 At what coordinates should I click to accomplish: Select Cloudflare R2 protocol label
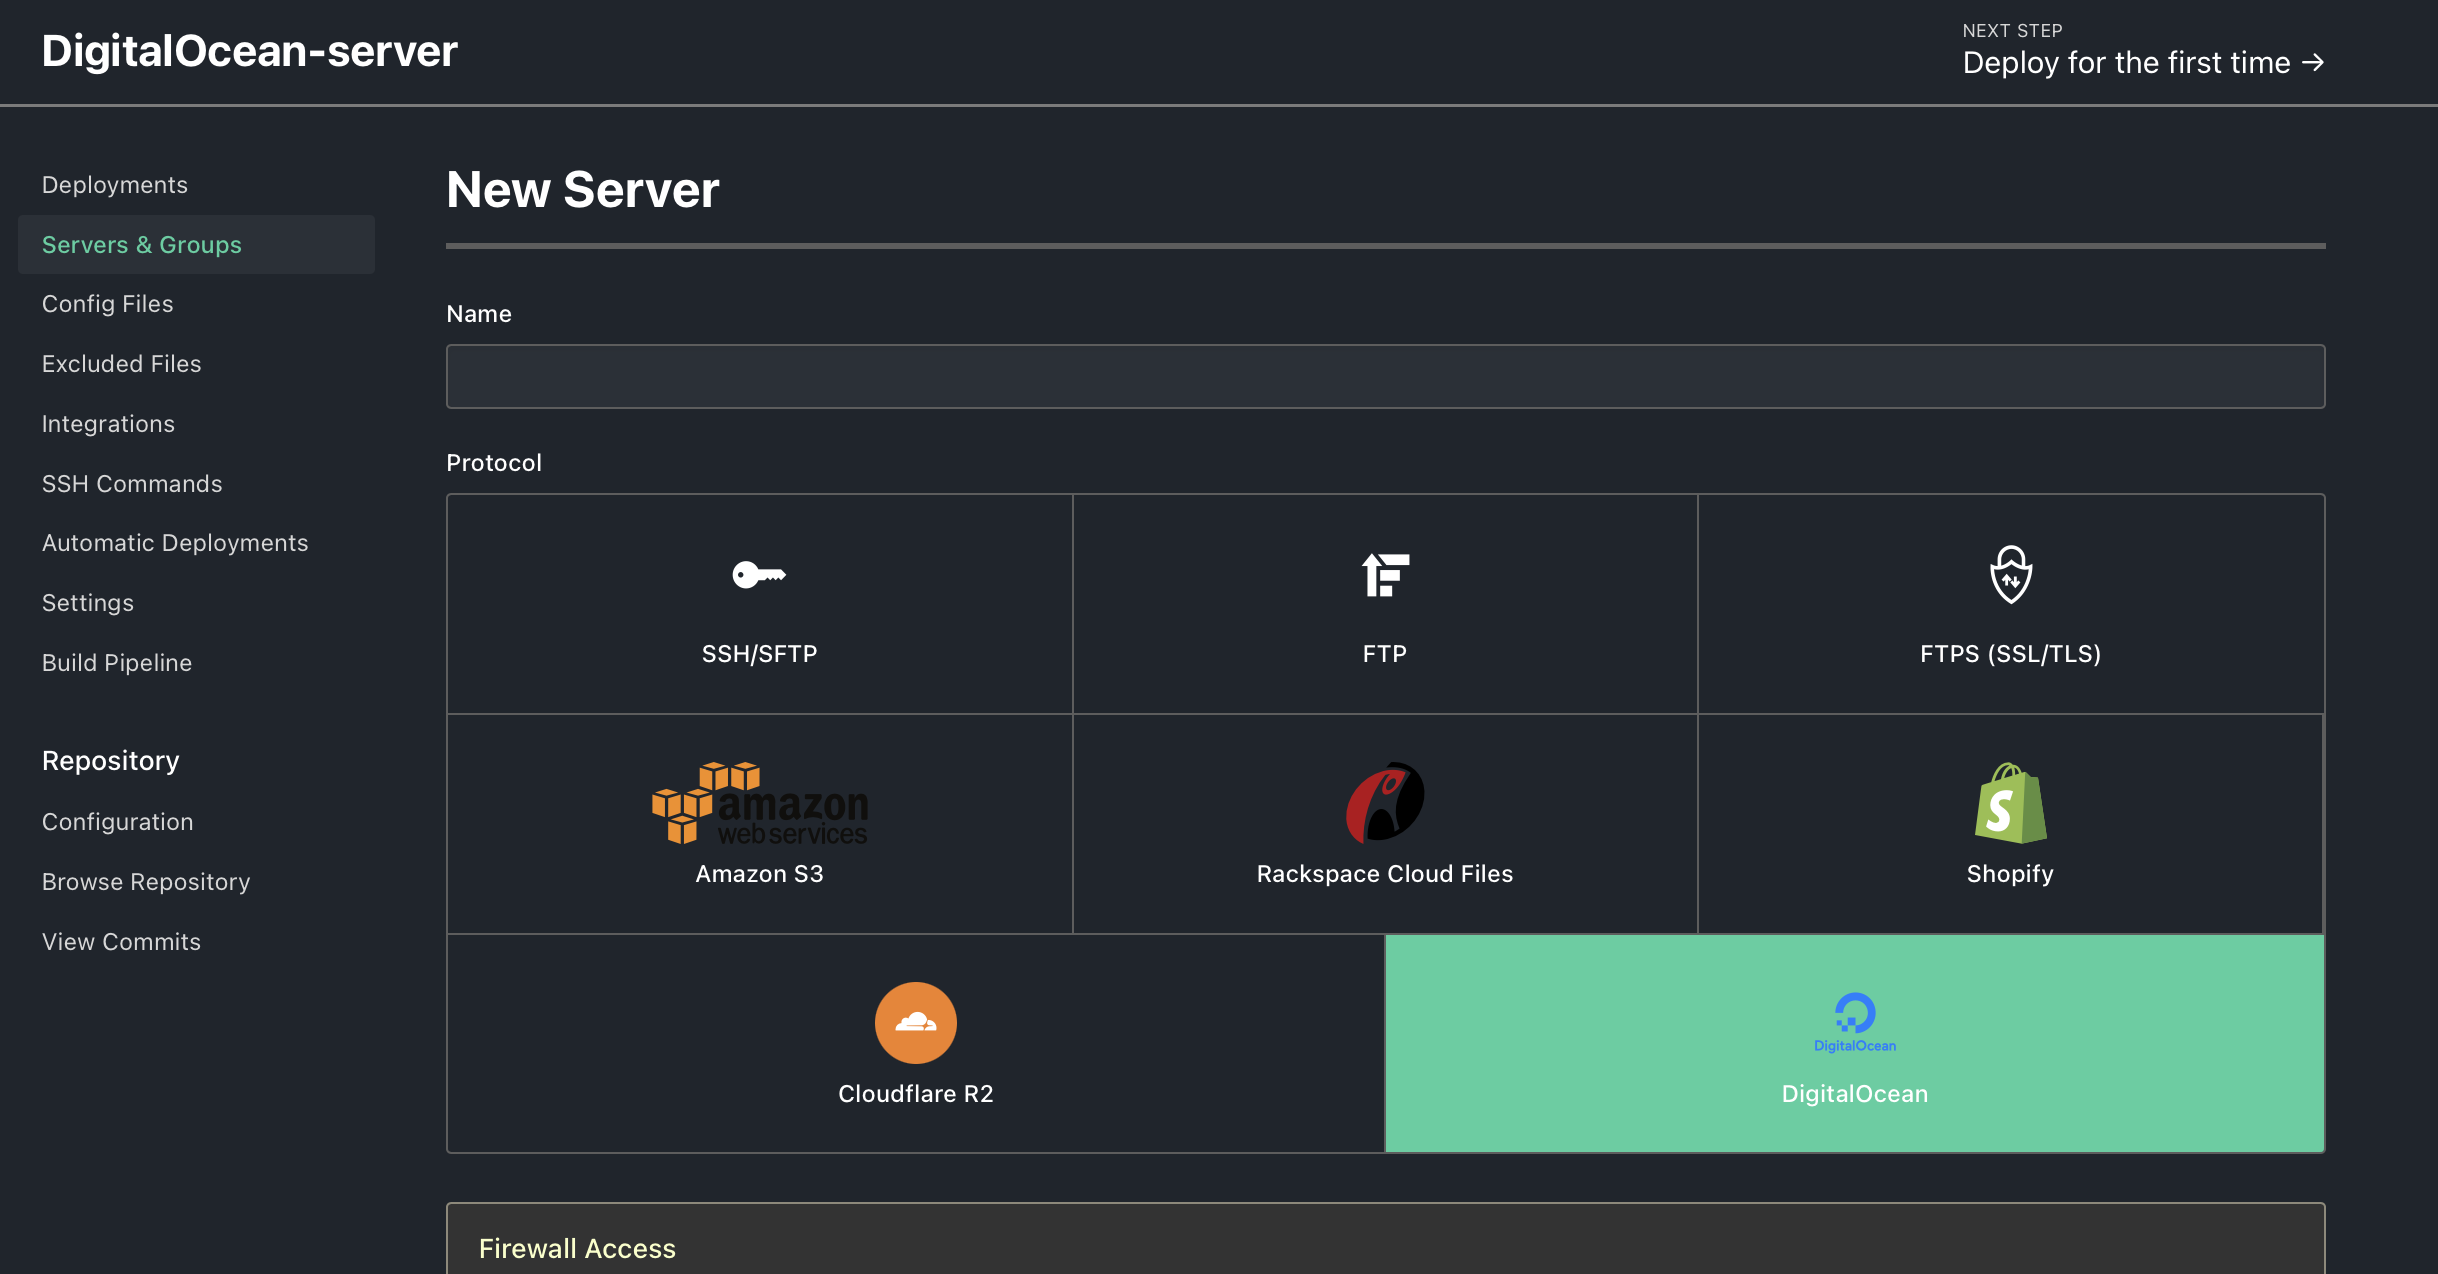pyautogui.click(x=916, y=1094)
